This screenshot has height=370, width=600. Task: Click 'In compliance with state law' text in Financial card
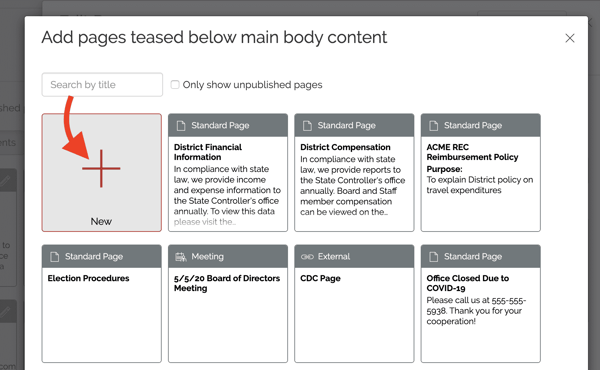point(221,174)
